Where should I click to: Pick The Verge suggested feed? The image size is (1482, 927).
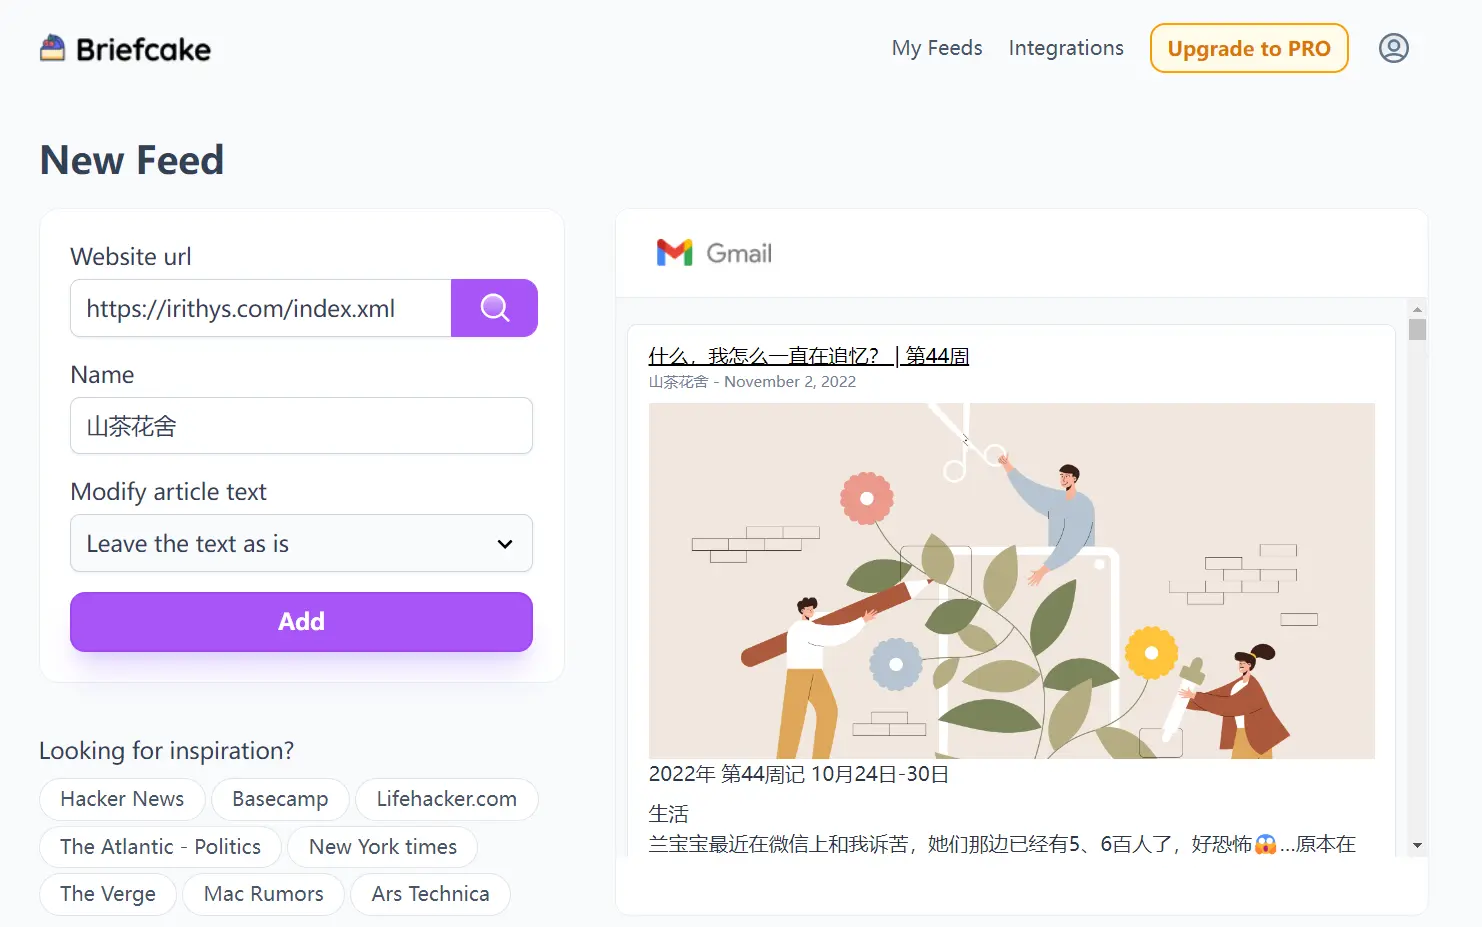coord(108,894)
